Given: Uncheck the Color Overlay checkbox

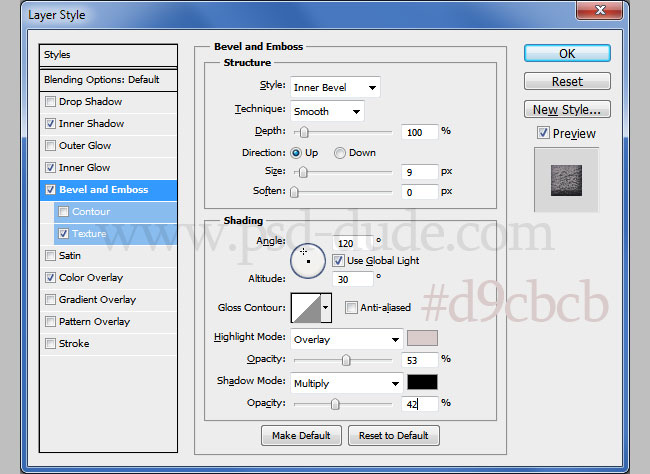Looking at the screenshot, I should tap(50, 277).
